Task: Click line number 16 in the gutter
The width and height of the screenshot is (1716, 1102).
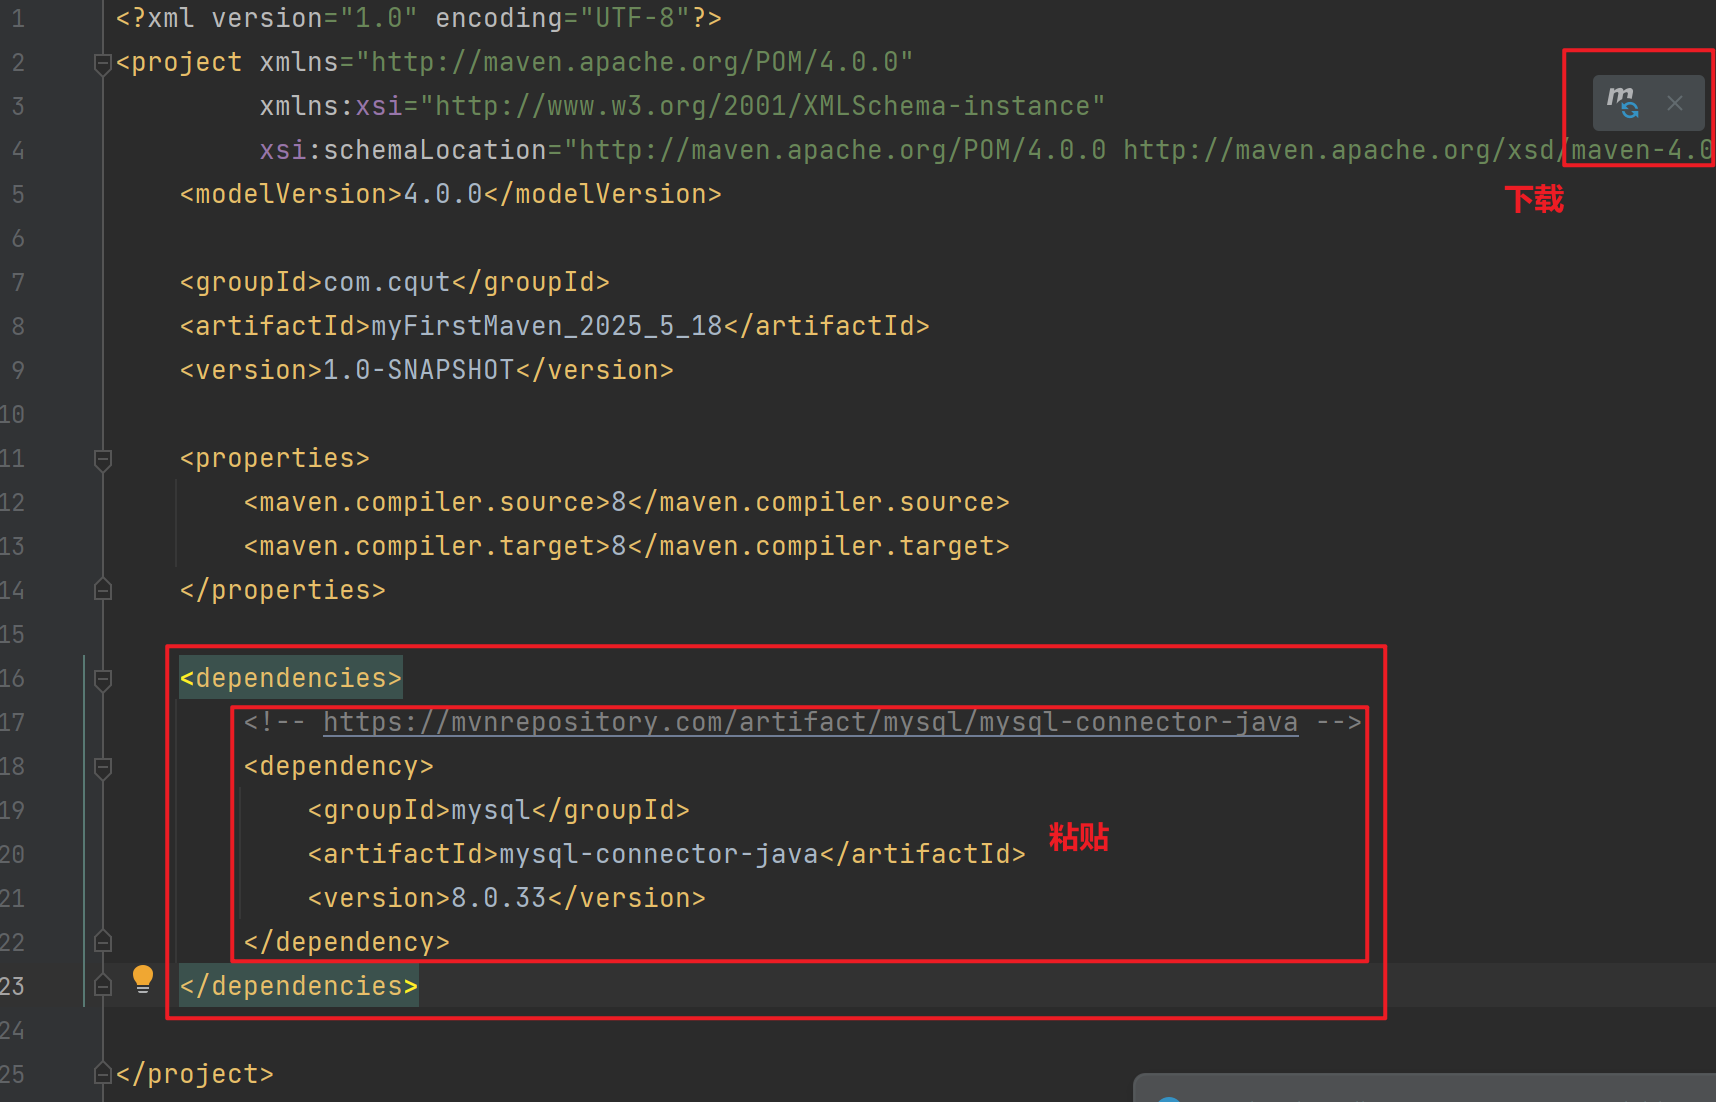Action: [x=12, y=678]
